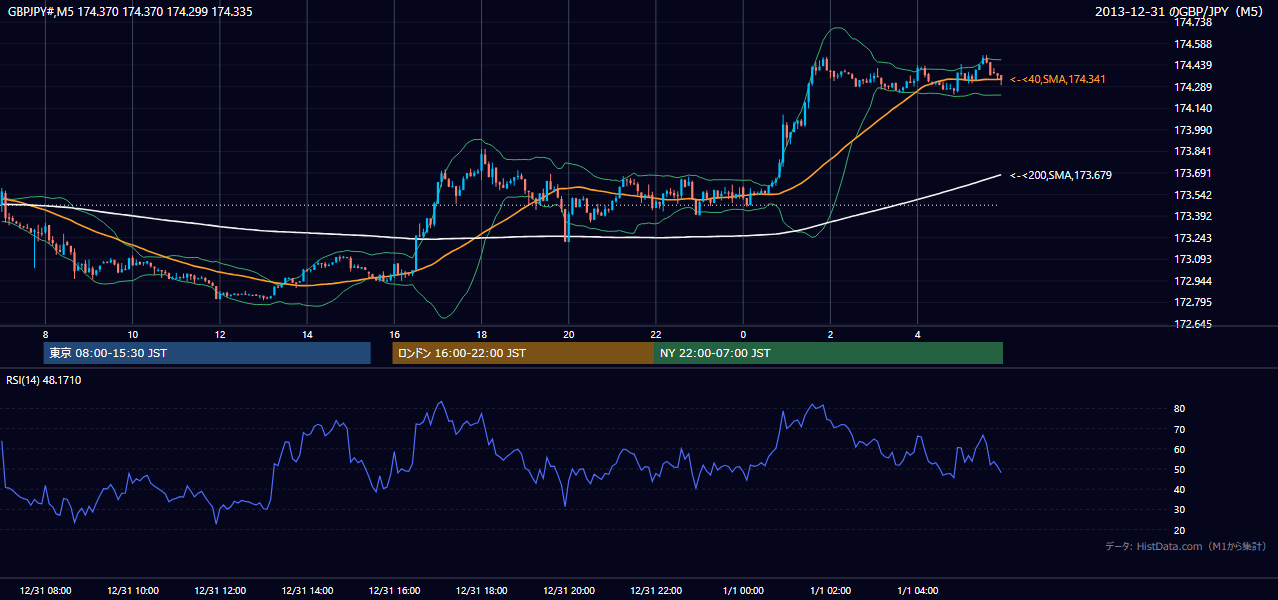This screenshot has height=600, width=1278.
Task: Click the hour label 14 on chart axis
Action: (307, 334)
